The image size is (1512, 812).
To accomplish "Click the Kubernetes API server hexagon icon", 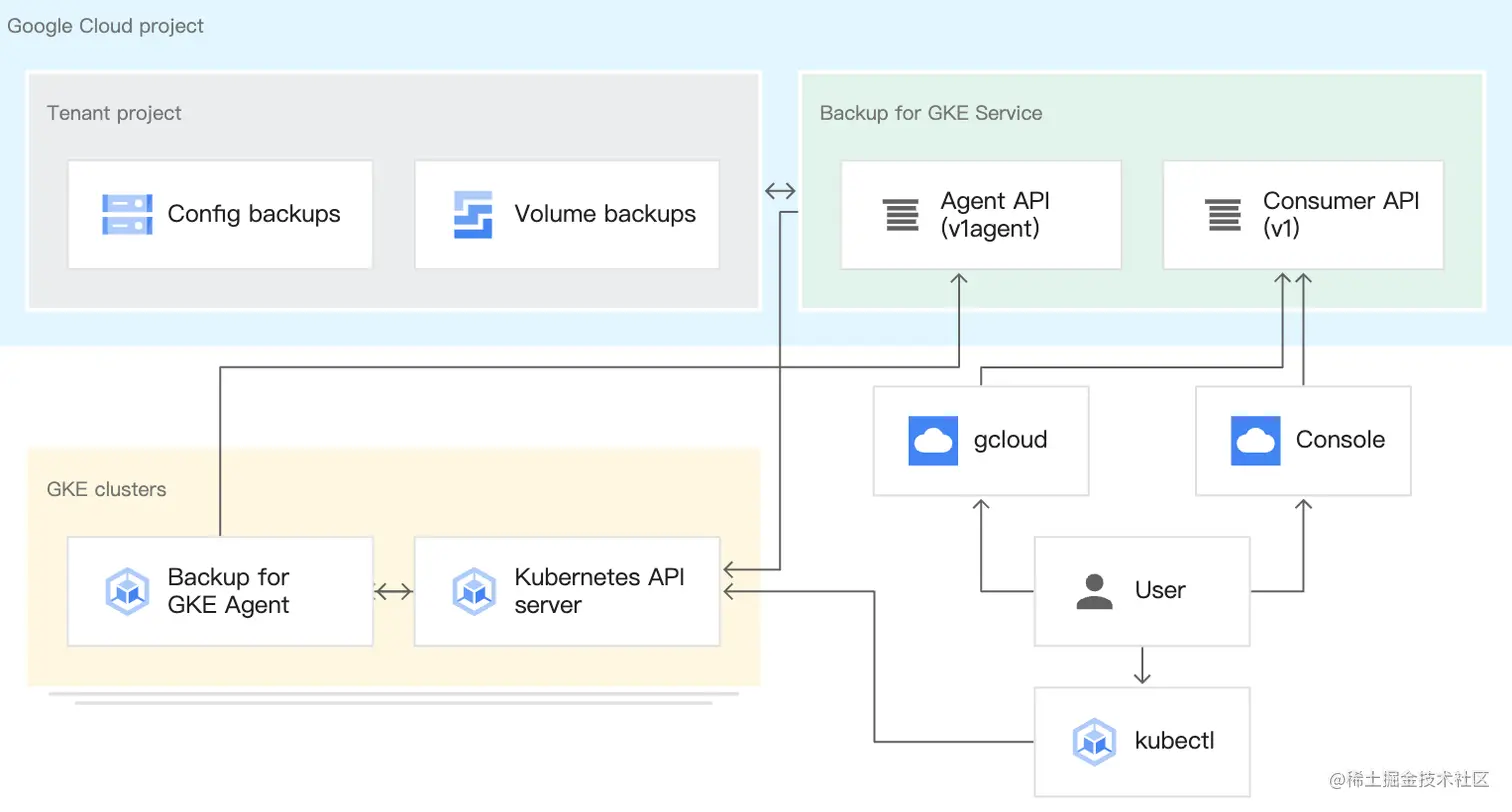I will (x=474, y=591).
